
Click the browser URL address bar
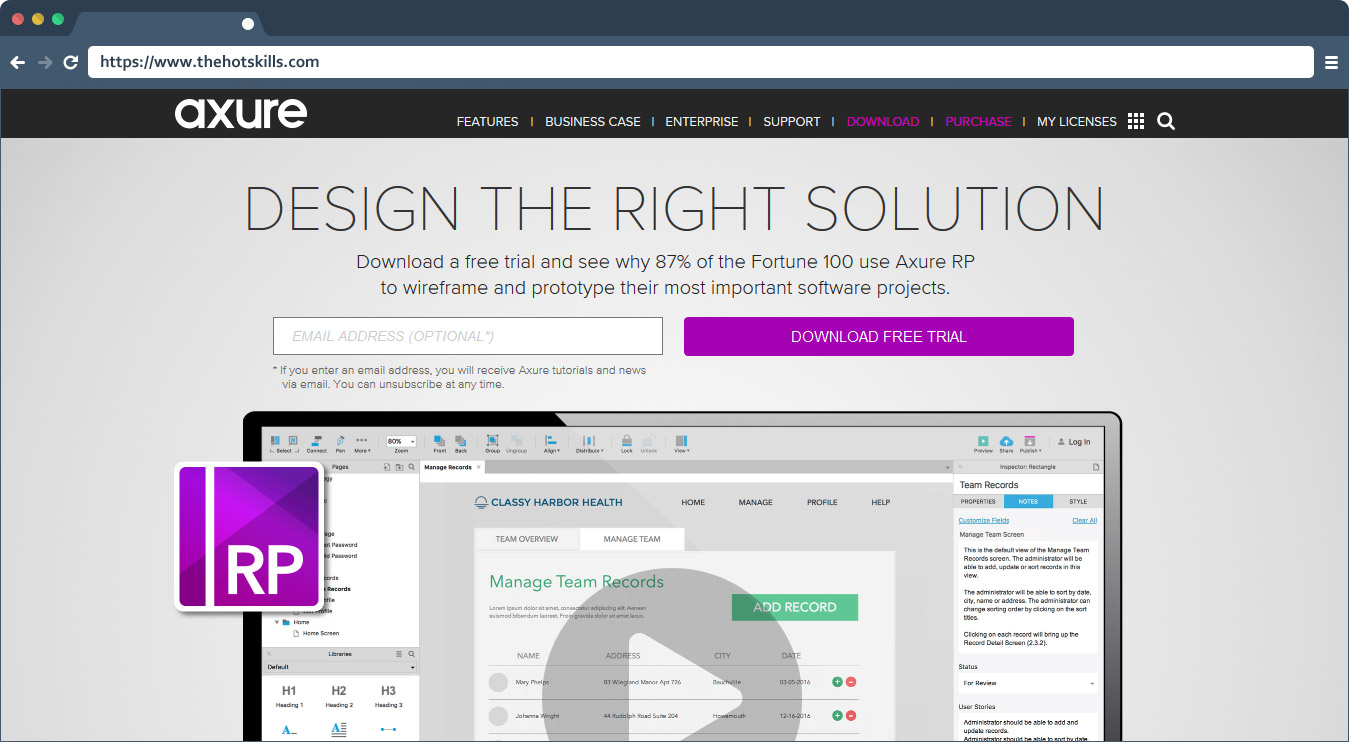(x=701, y=62)
